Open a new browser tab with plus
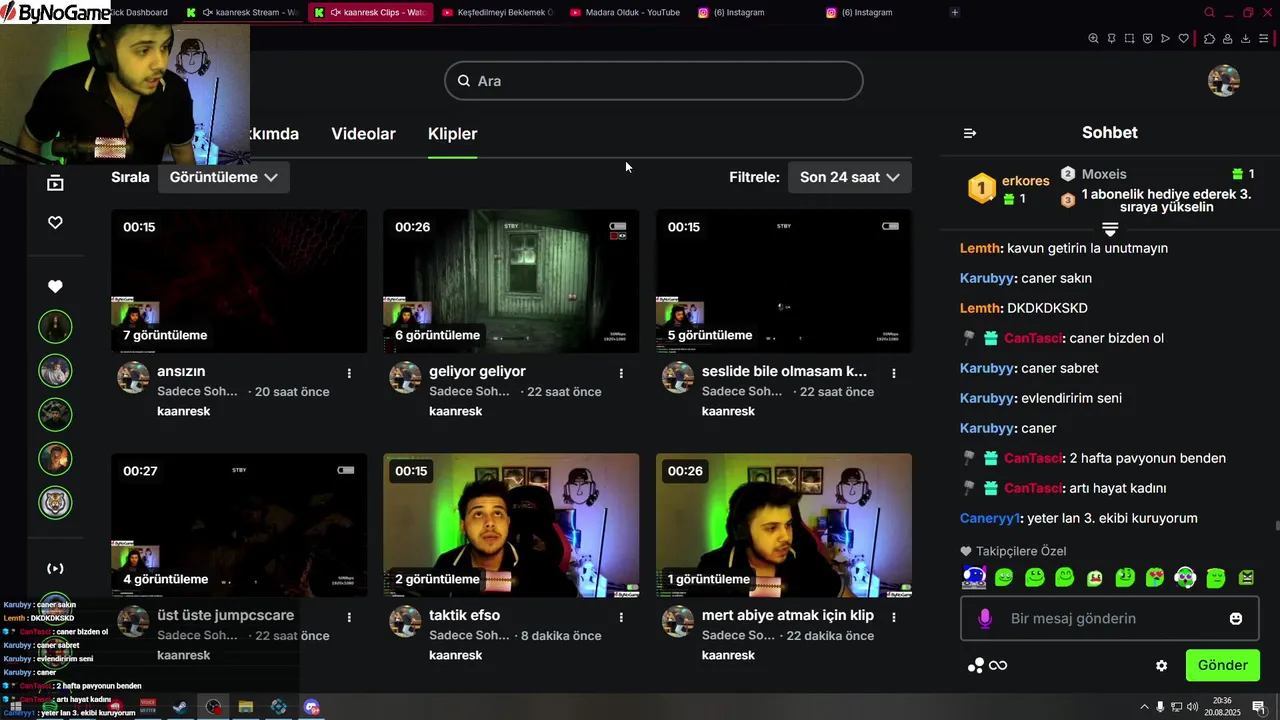The width and height of the screenshot is (1280, 720). coord(955,13)
